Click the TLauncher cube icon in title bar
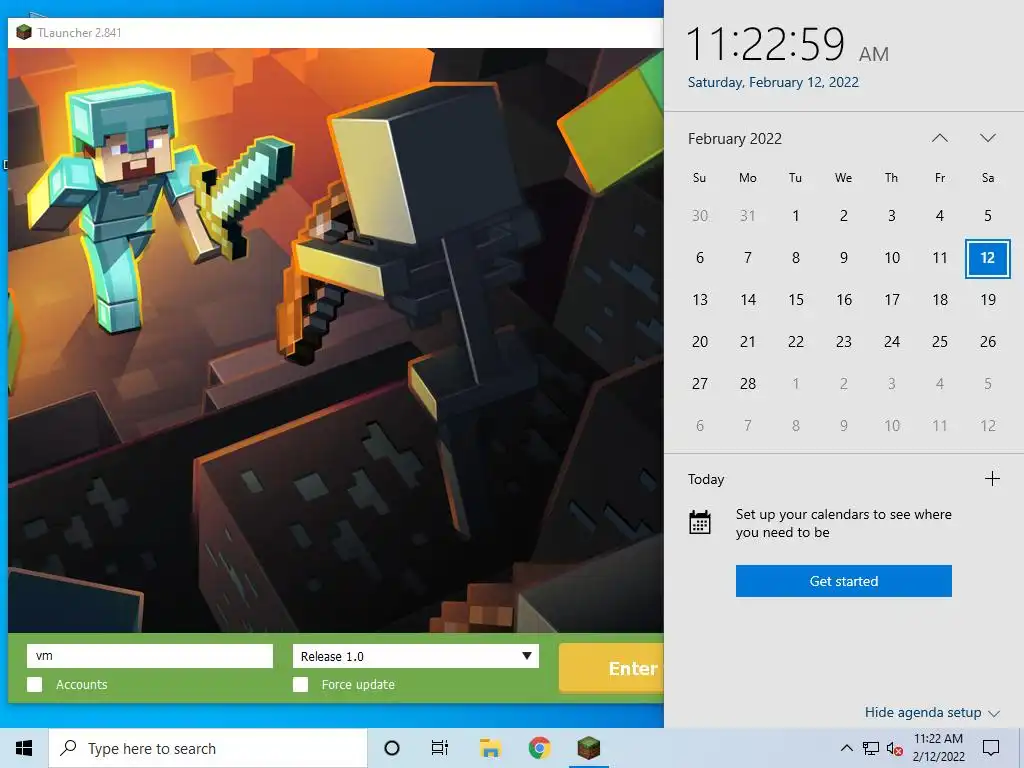Image resolution: width=1024 pixels, height=768 pixels. click(x=24, y=32)
